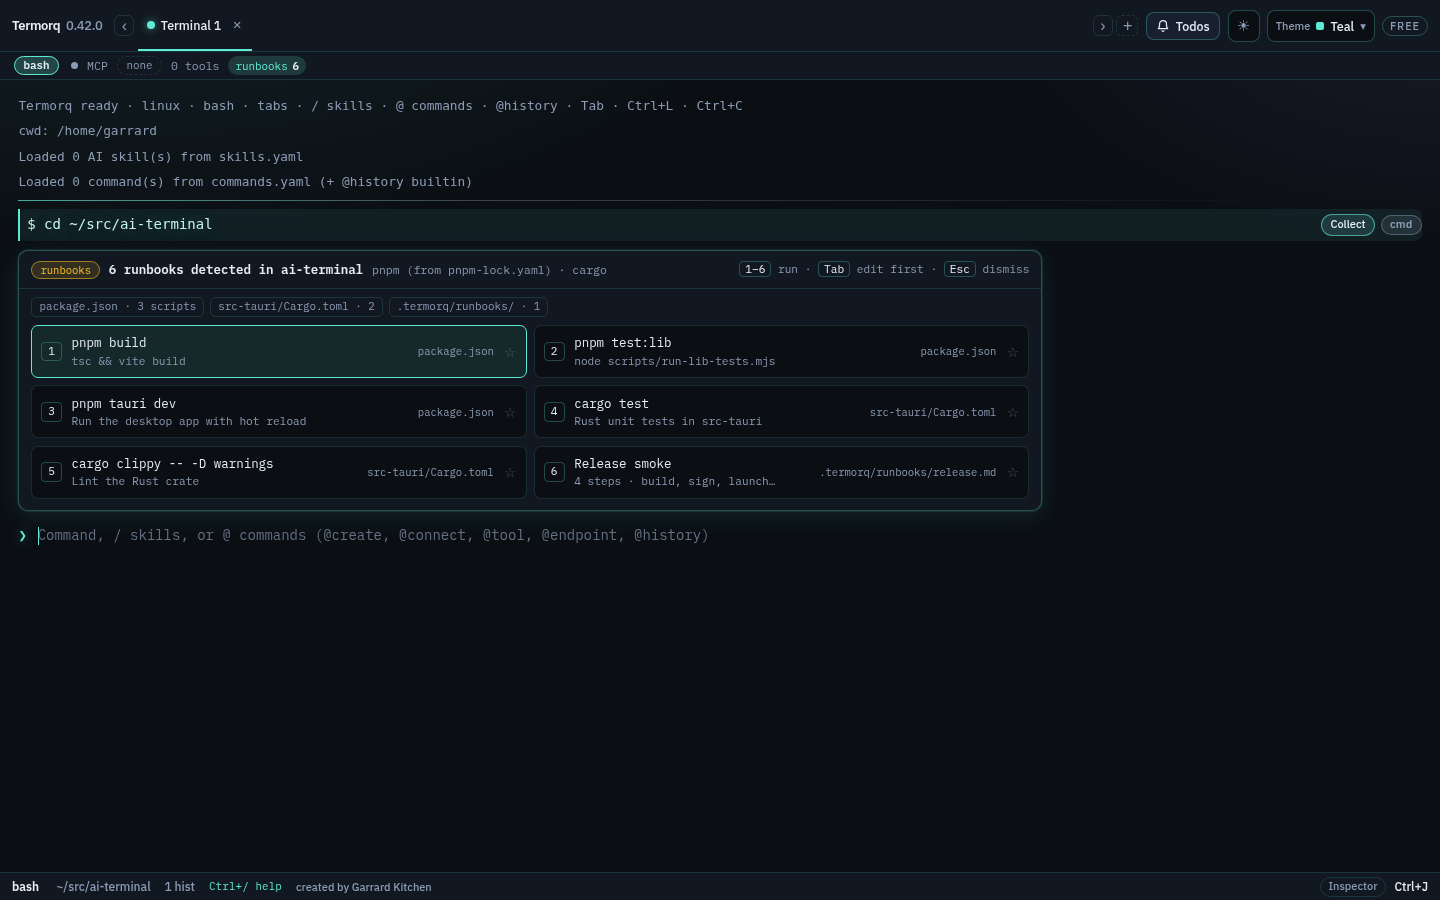Click the ~/src/ai-terminal path in status bar
1440x900 pixels.
104,887
